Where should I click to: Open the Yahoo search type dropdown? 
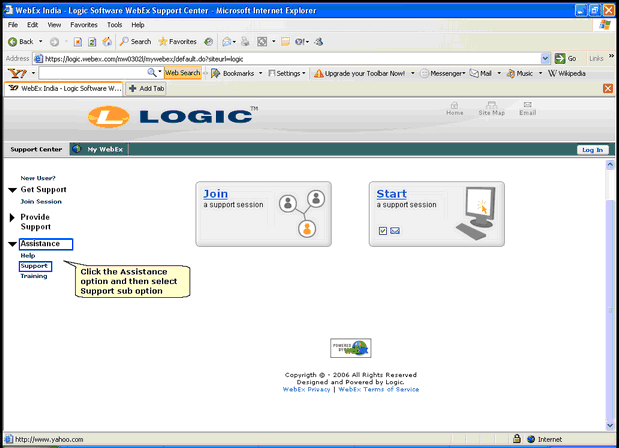tap(160, 72)
